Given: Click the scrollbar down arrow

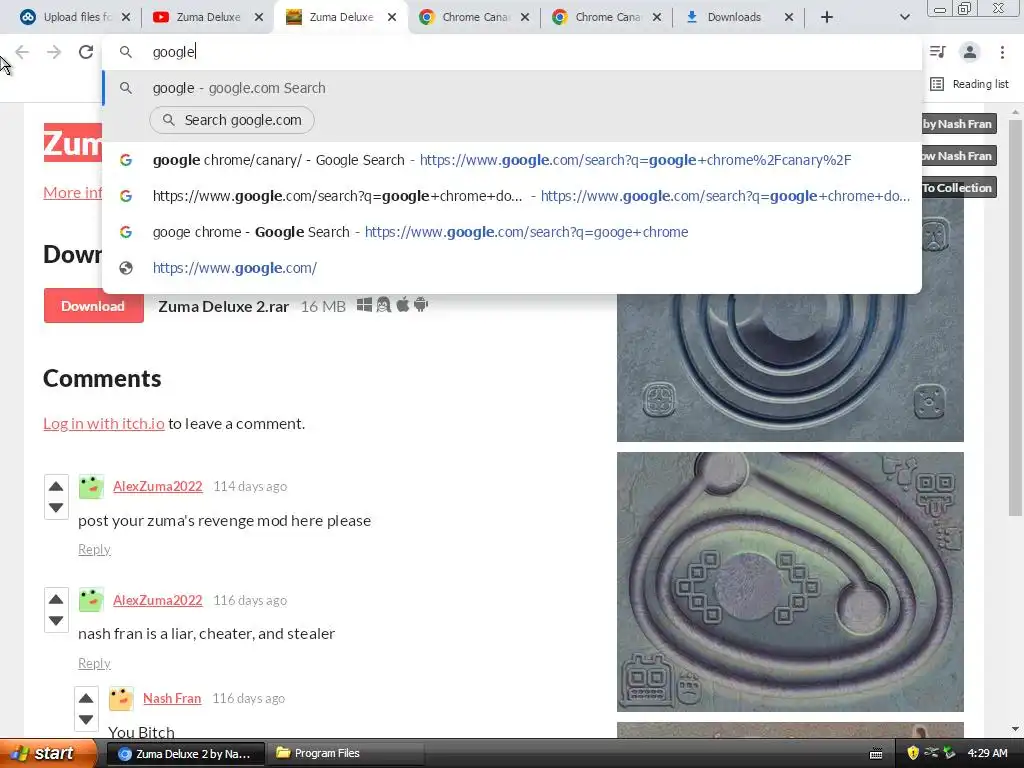Looking at the screenshot, I should (x=1015, y=729).
